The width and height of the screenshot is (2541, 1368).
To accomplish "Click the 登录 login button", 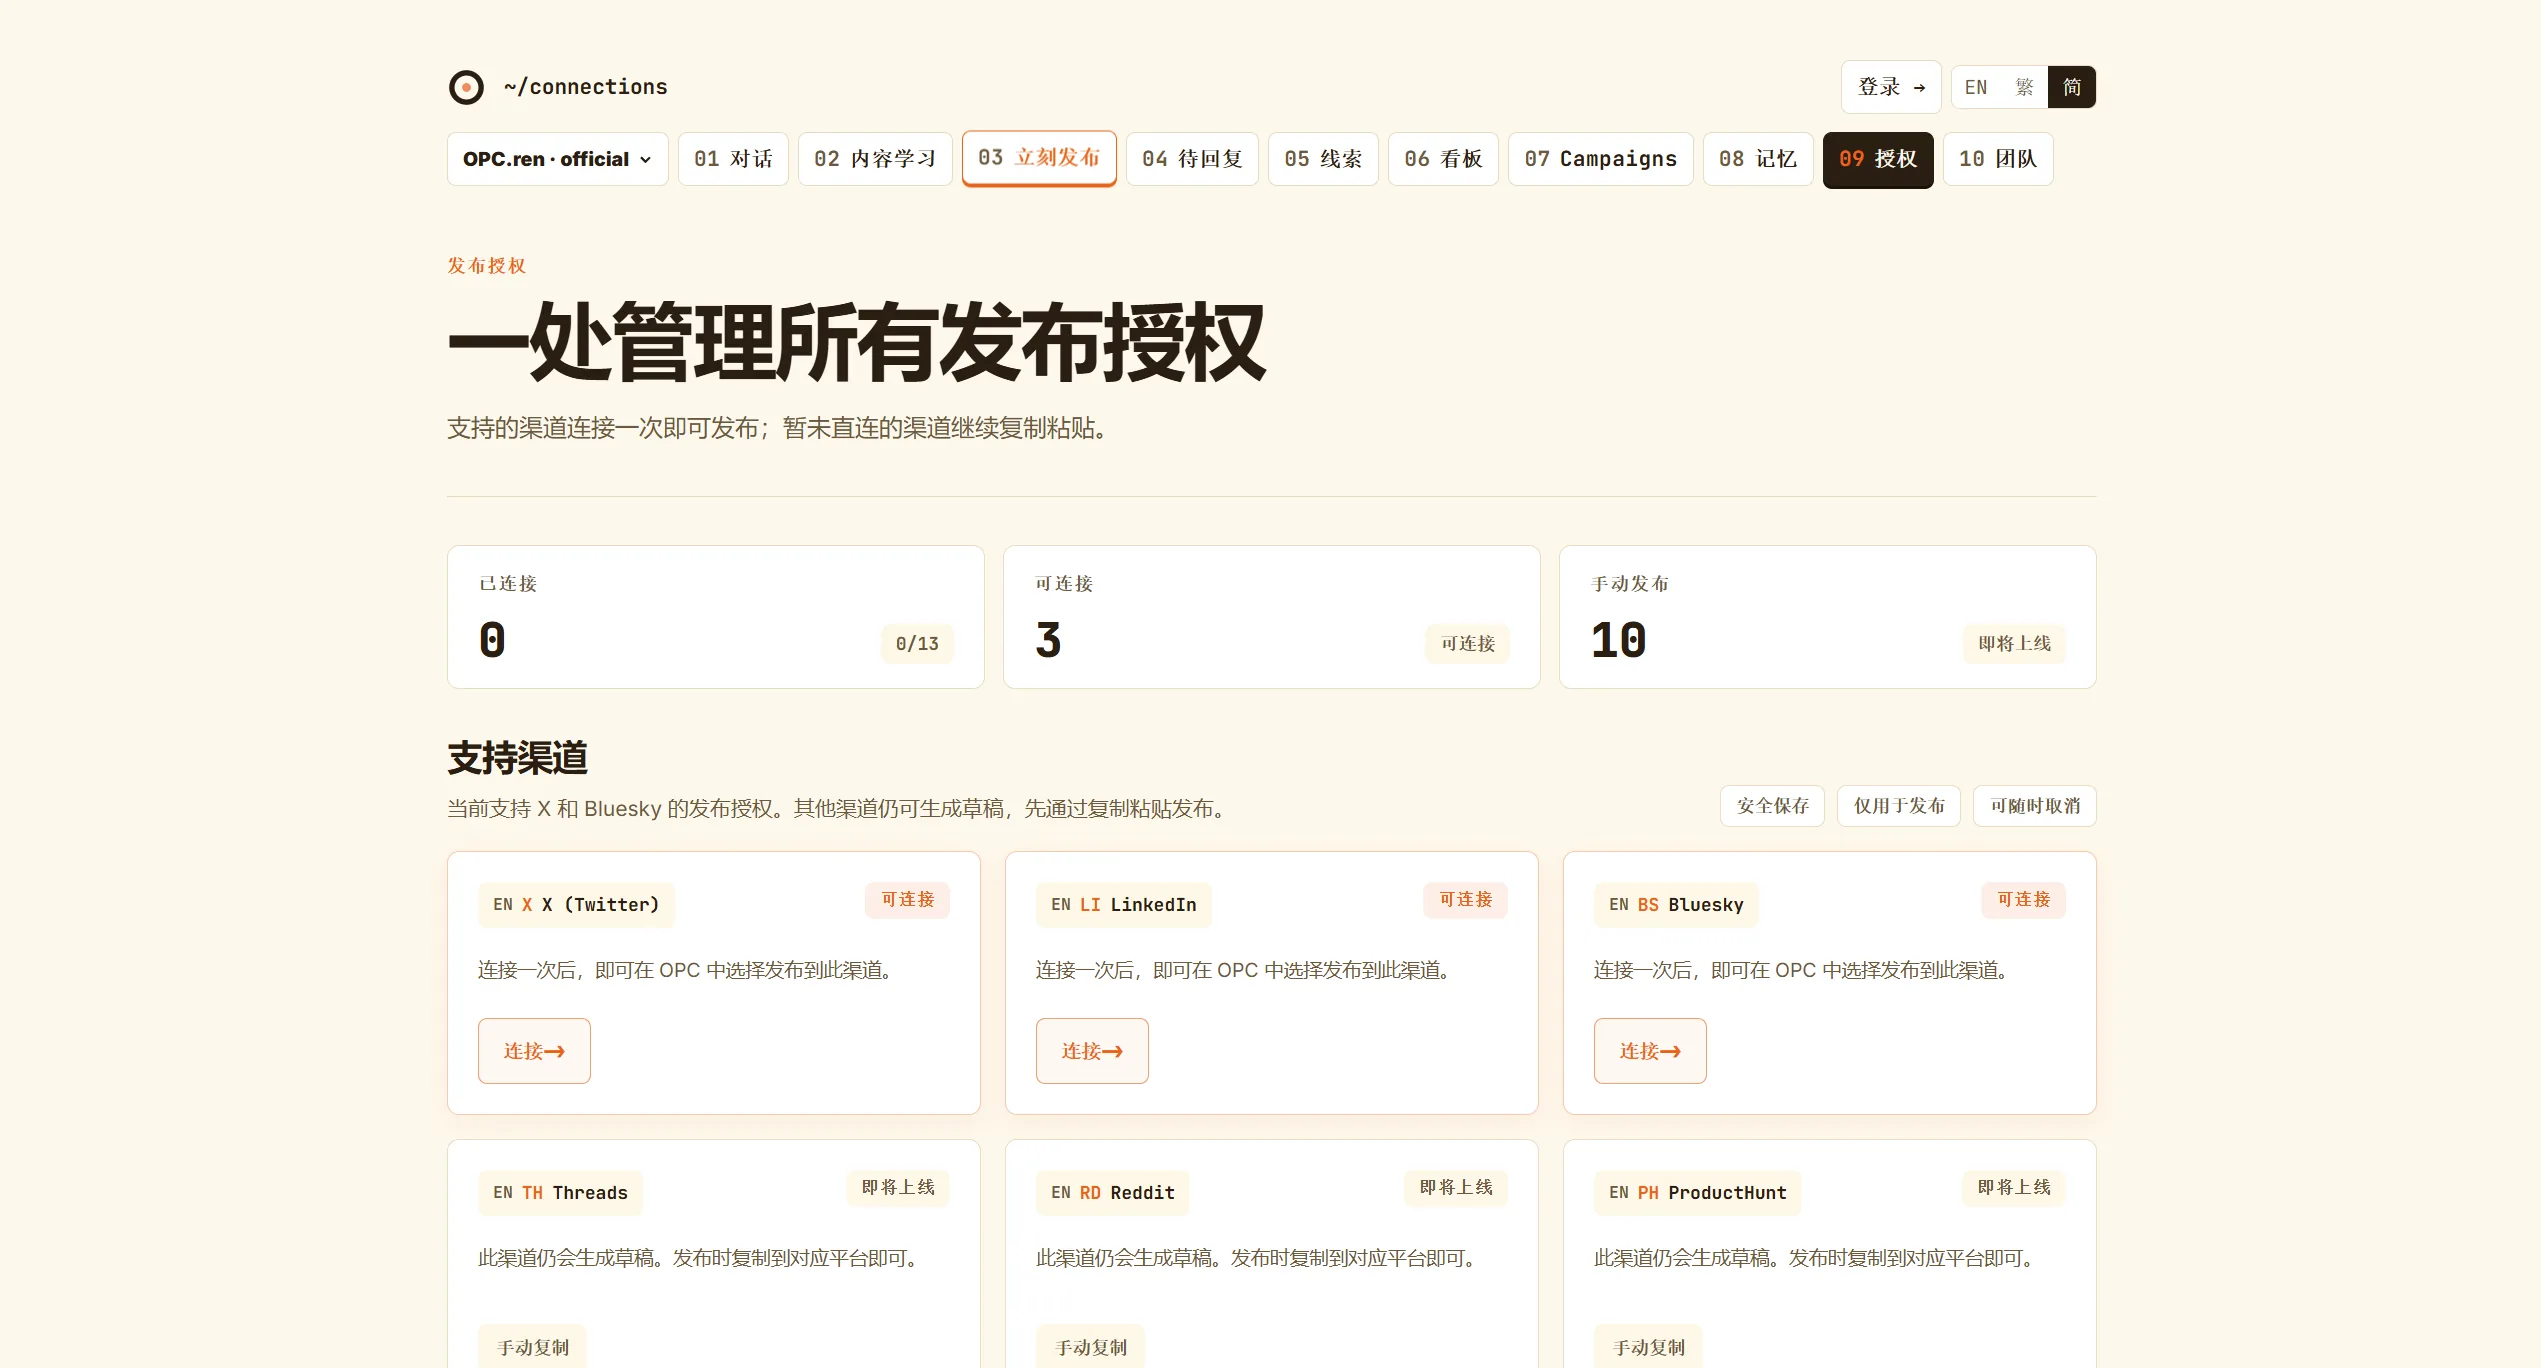I will click(x=1890, y=87).
